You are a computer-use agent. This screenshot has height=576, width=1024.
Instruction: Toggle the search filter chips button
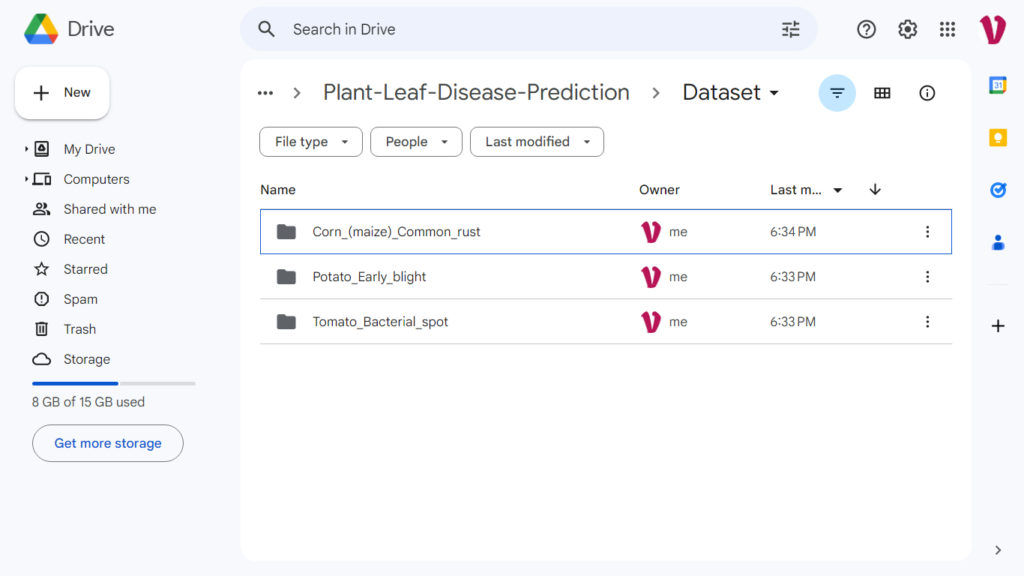point(837,93)
